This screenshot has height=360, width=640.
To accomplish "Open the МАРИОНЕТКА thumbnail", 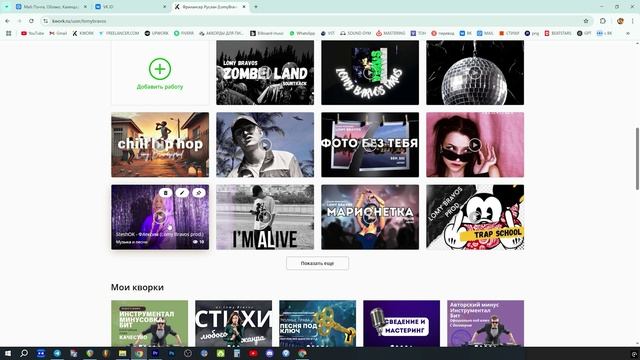I will click(x=370, y=217).
